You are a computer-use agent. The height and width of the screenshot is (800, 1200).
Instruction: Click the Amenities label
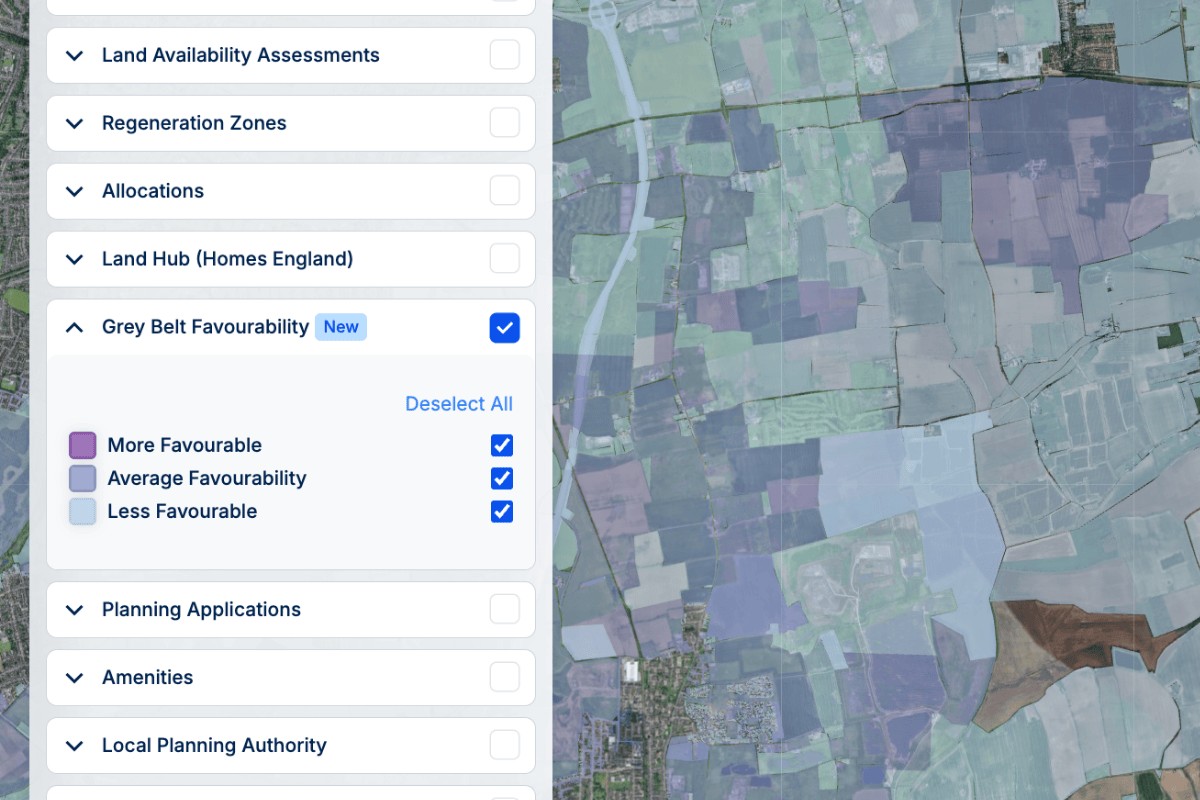pyautogui.click(x=148, y=677)
